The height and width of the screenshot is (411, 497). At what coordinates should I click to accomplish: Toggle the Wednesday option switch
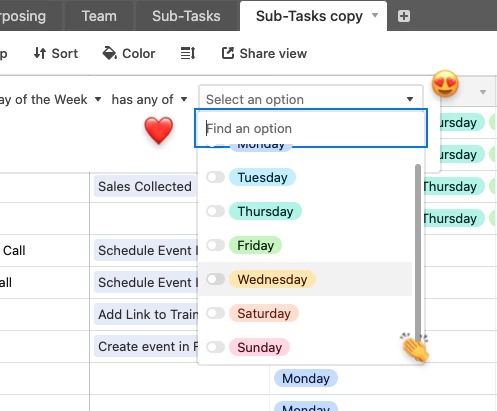coord(215,279)
